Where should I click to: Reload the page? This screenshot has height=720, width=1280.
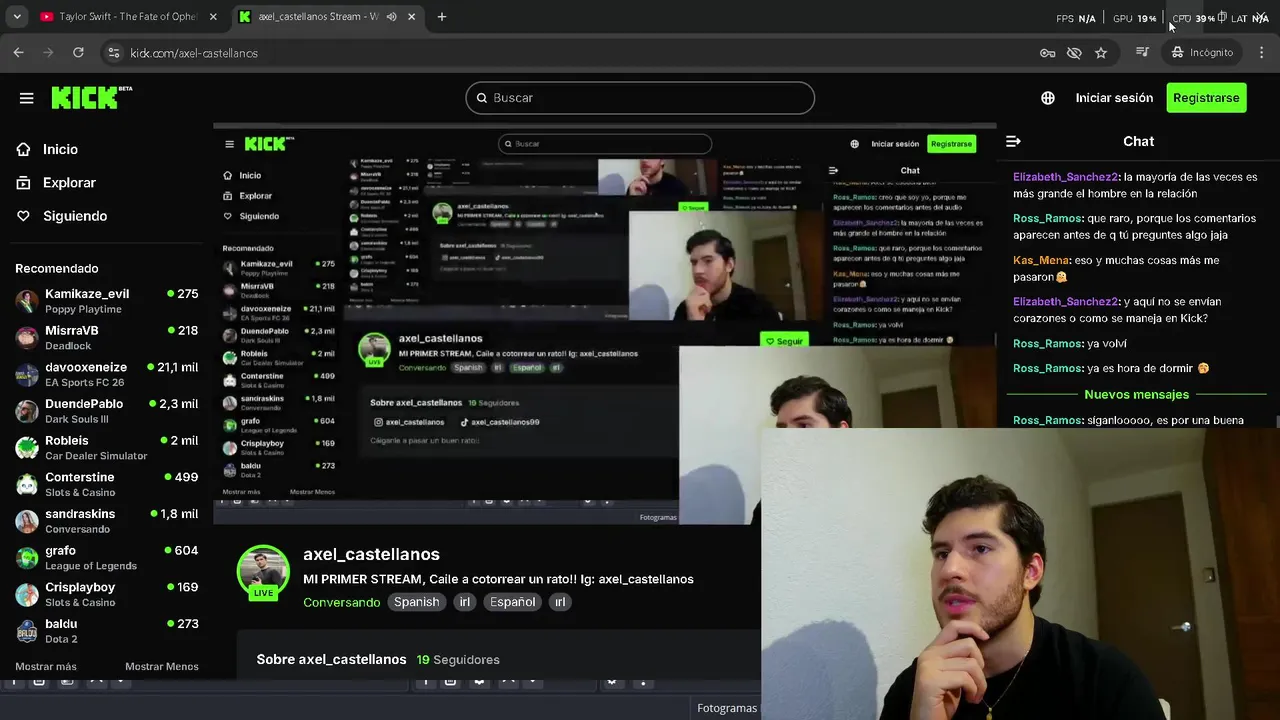(78, 53)
